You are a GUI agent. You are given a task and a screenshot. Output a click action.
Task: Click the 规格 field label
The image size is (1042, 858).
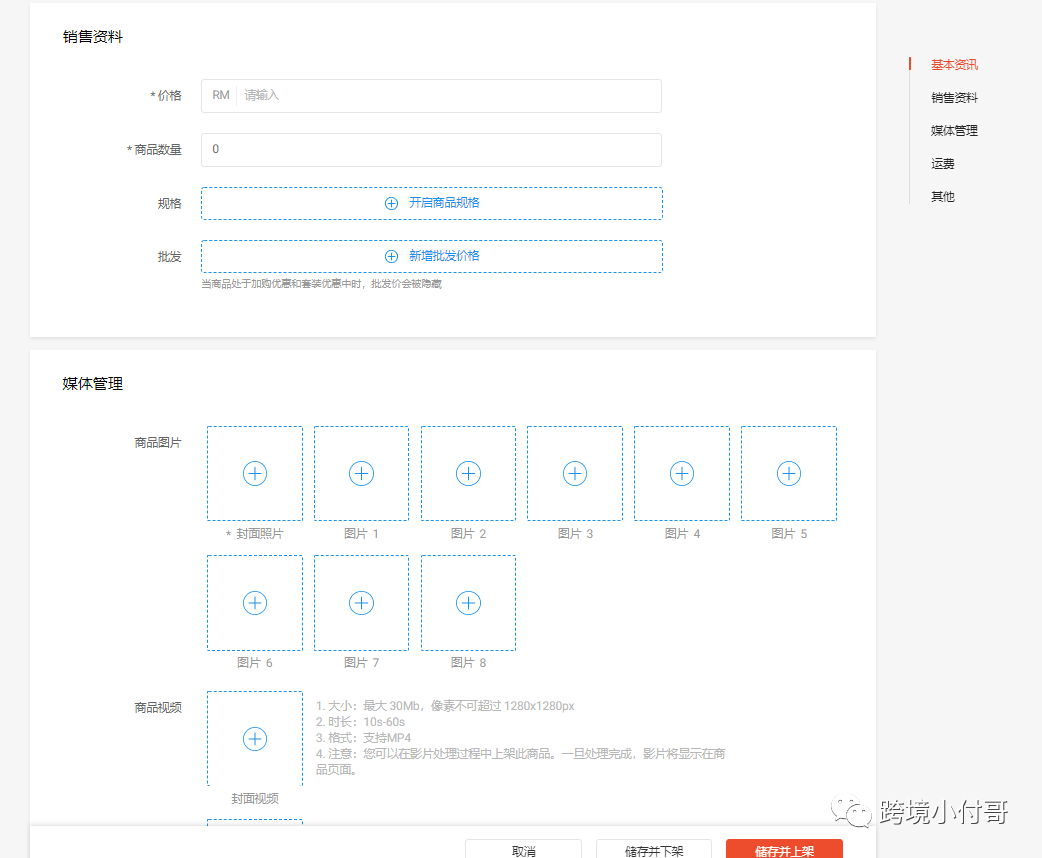[x=169, y=203]
